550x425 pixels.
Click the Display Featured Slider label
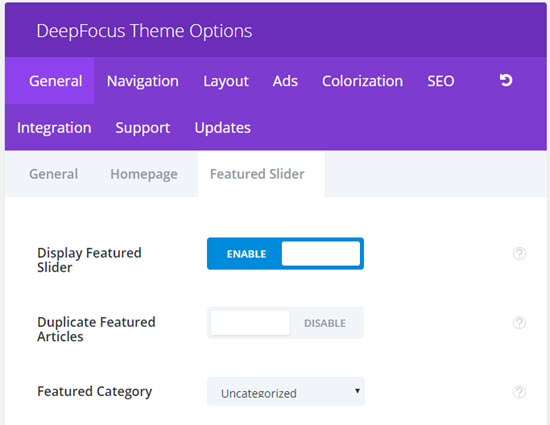[x=89, y=260]
